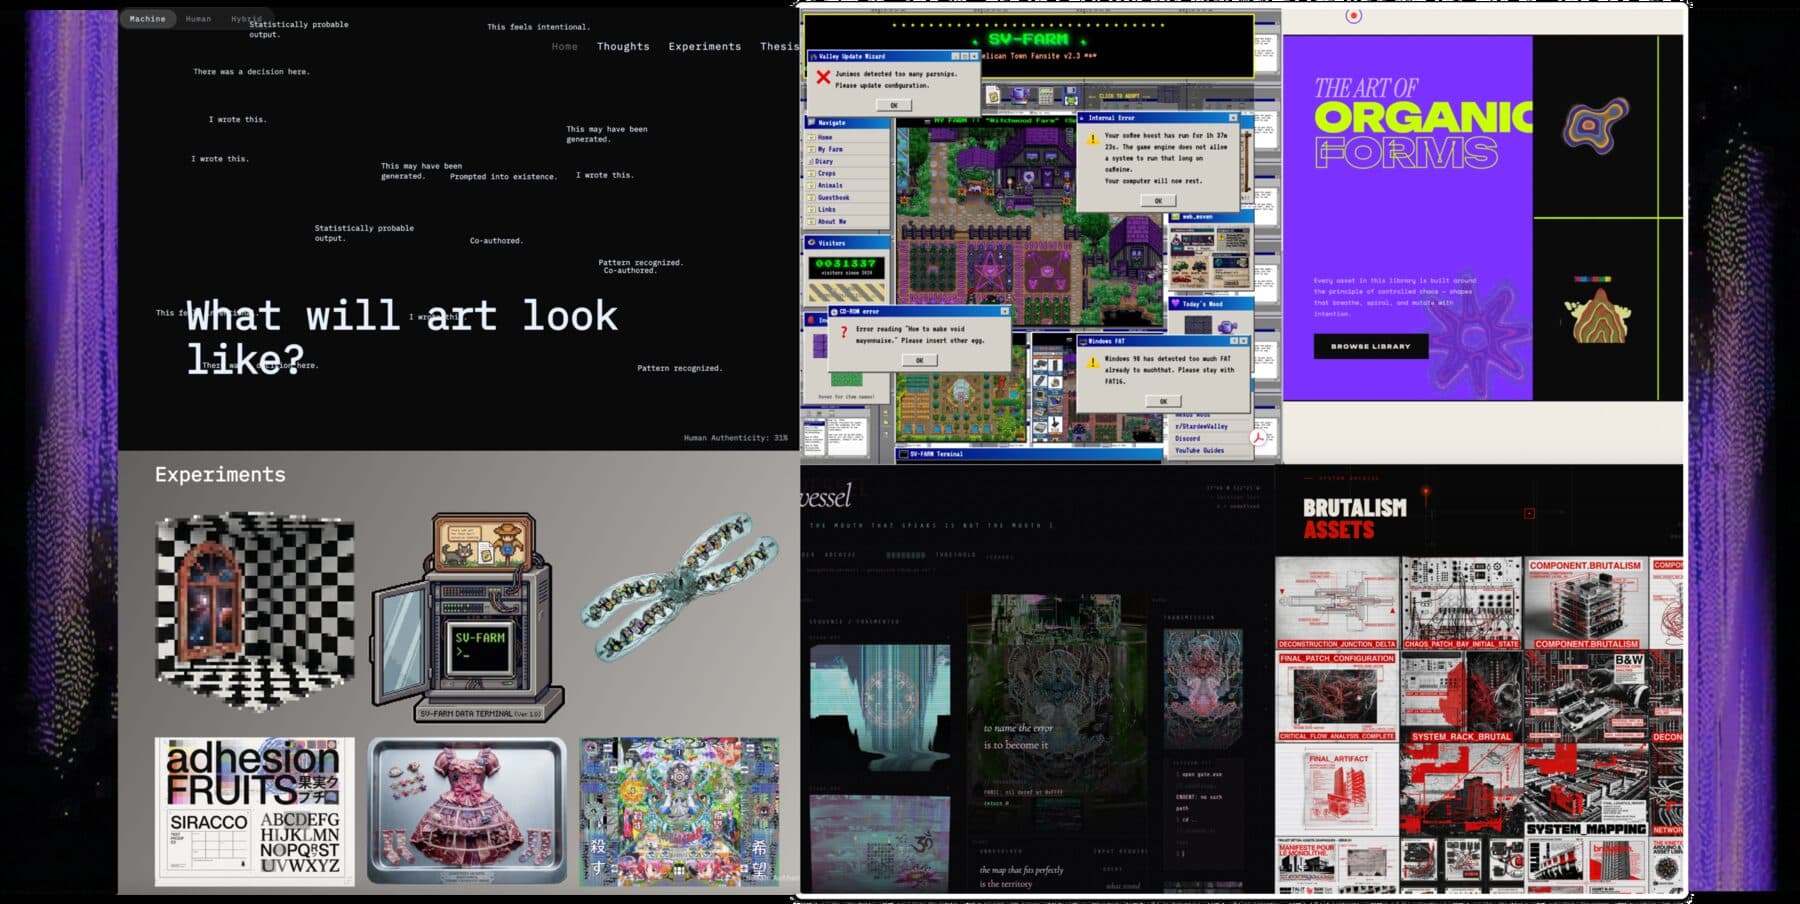Click OK in CD-ROM error dialog

[920, 360]
